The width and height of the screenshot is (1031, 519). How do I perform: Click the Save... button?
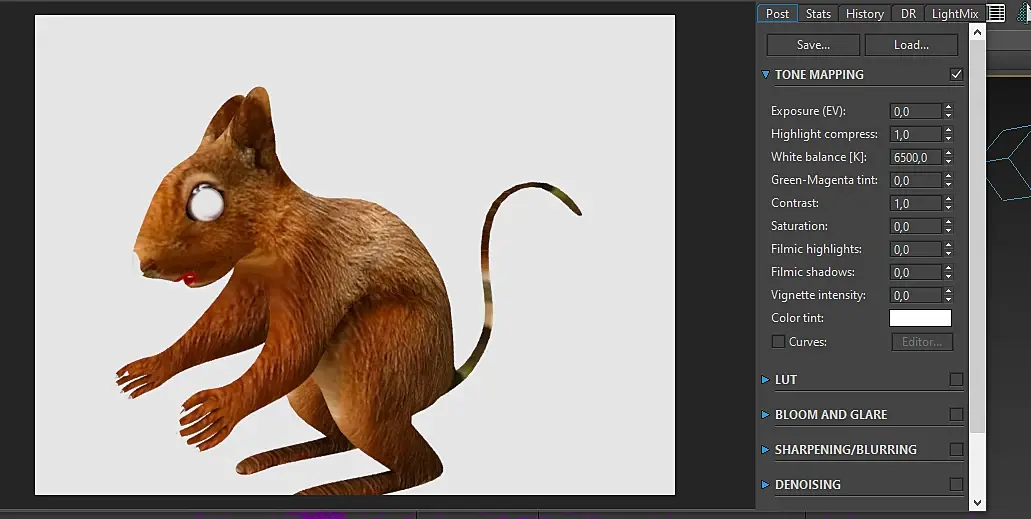coord(813,45)
